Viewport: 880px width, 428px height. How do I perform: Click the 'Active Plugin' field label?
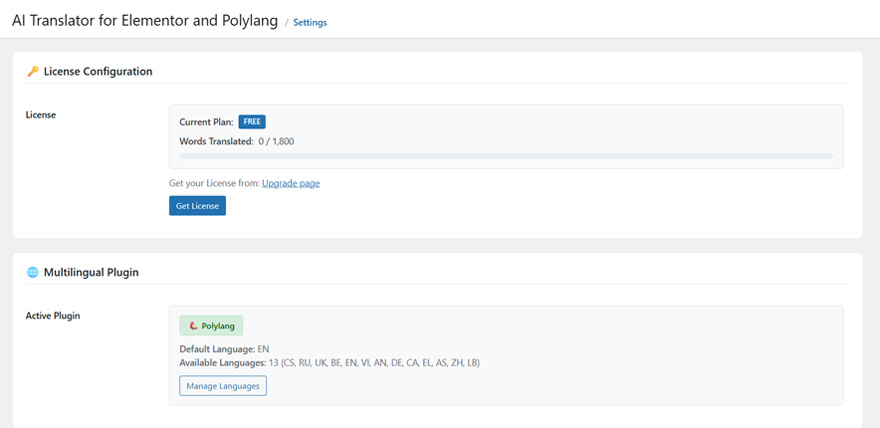53,316
